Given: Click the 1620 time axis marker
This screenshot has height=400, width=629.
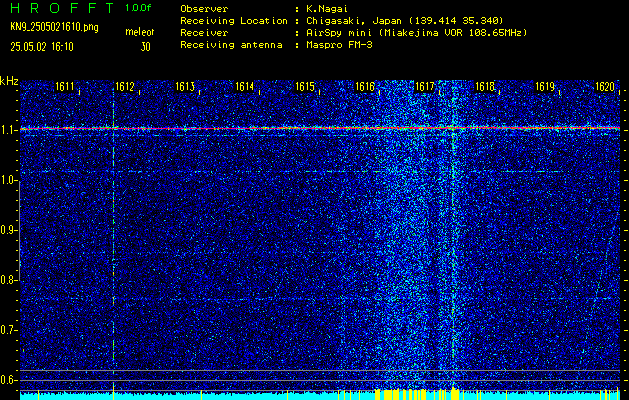Looking at the screenshot, I should tap(605, 86).
